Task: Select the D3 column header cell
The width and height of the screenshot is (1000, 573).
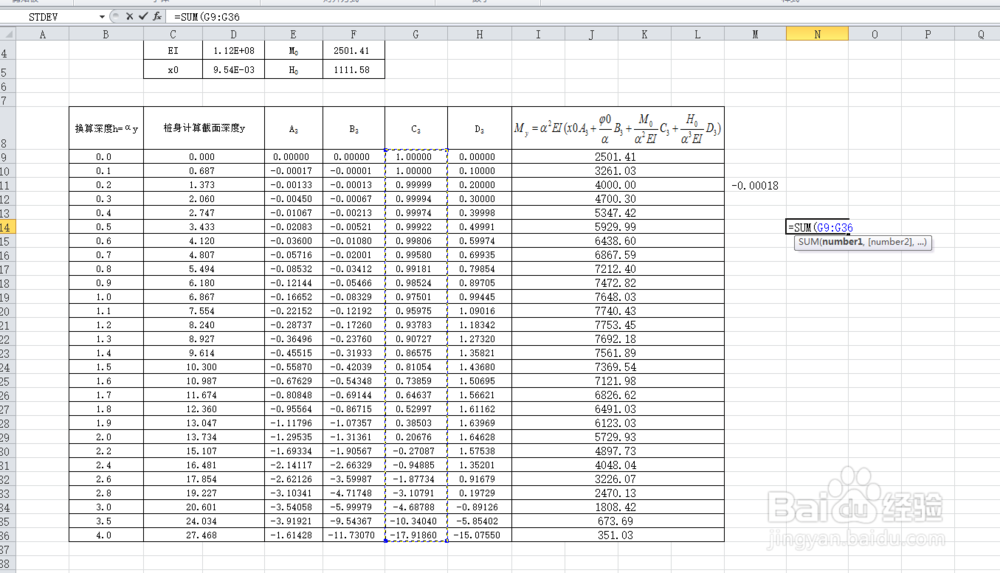Action: pos(479,128)
